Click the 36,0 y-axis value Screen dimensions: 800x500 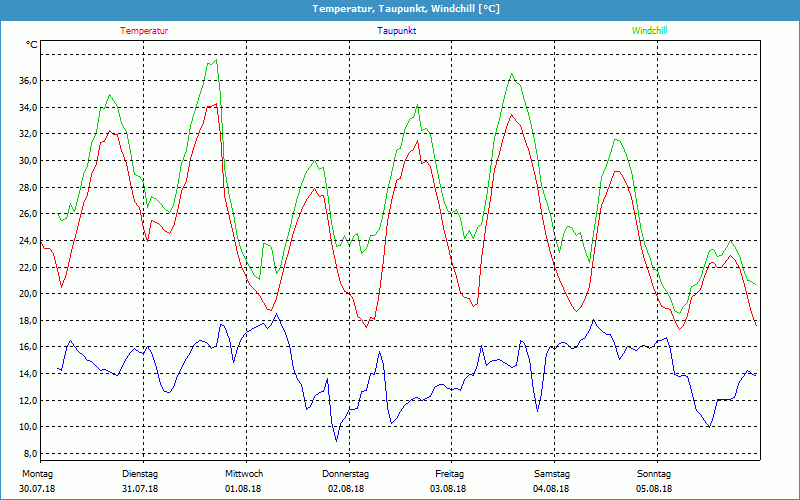28,81
